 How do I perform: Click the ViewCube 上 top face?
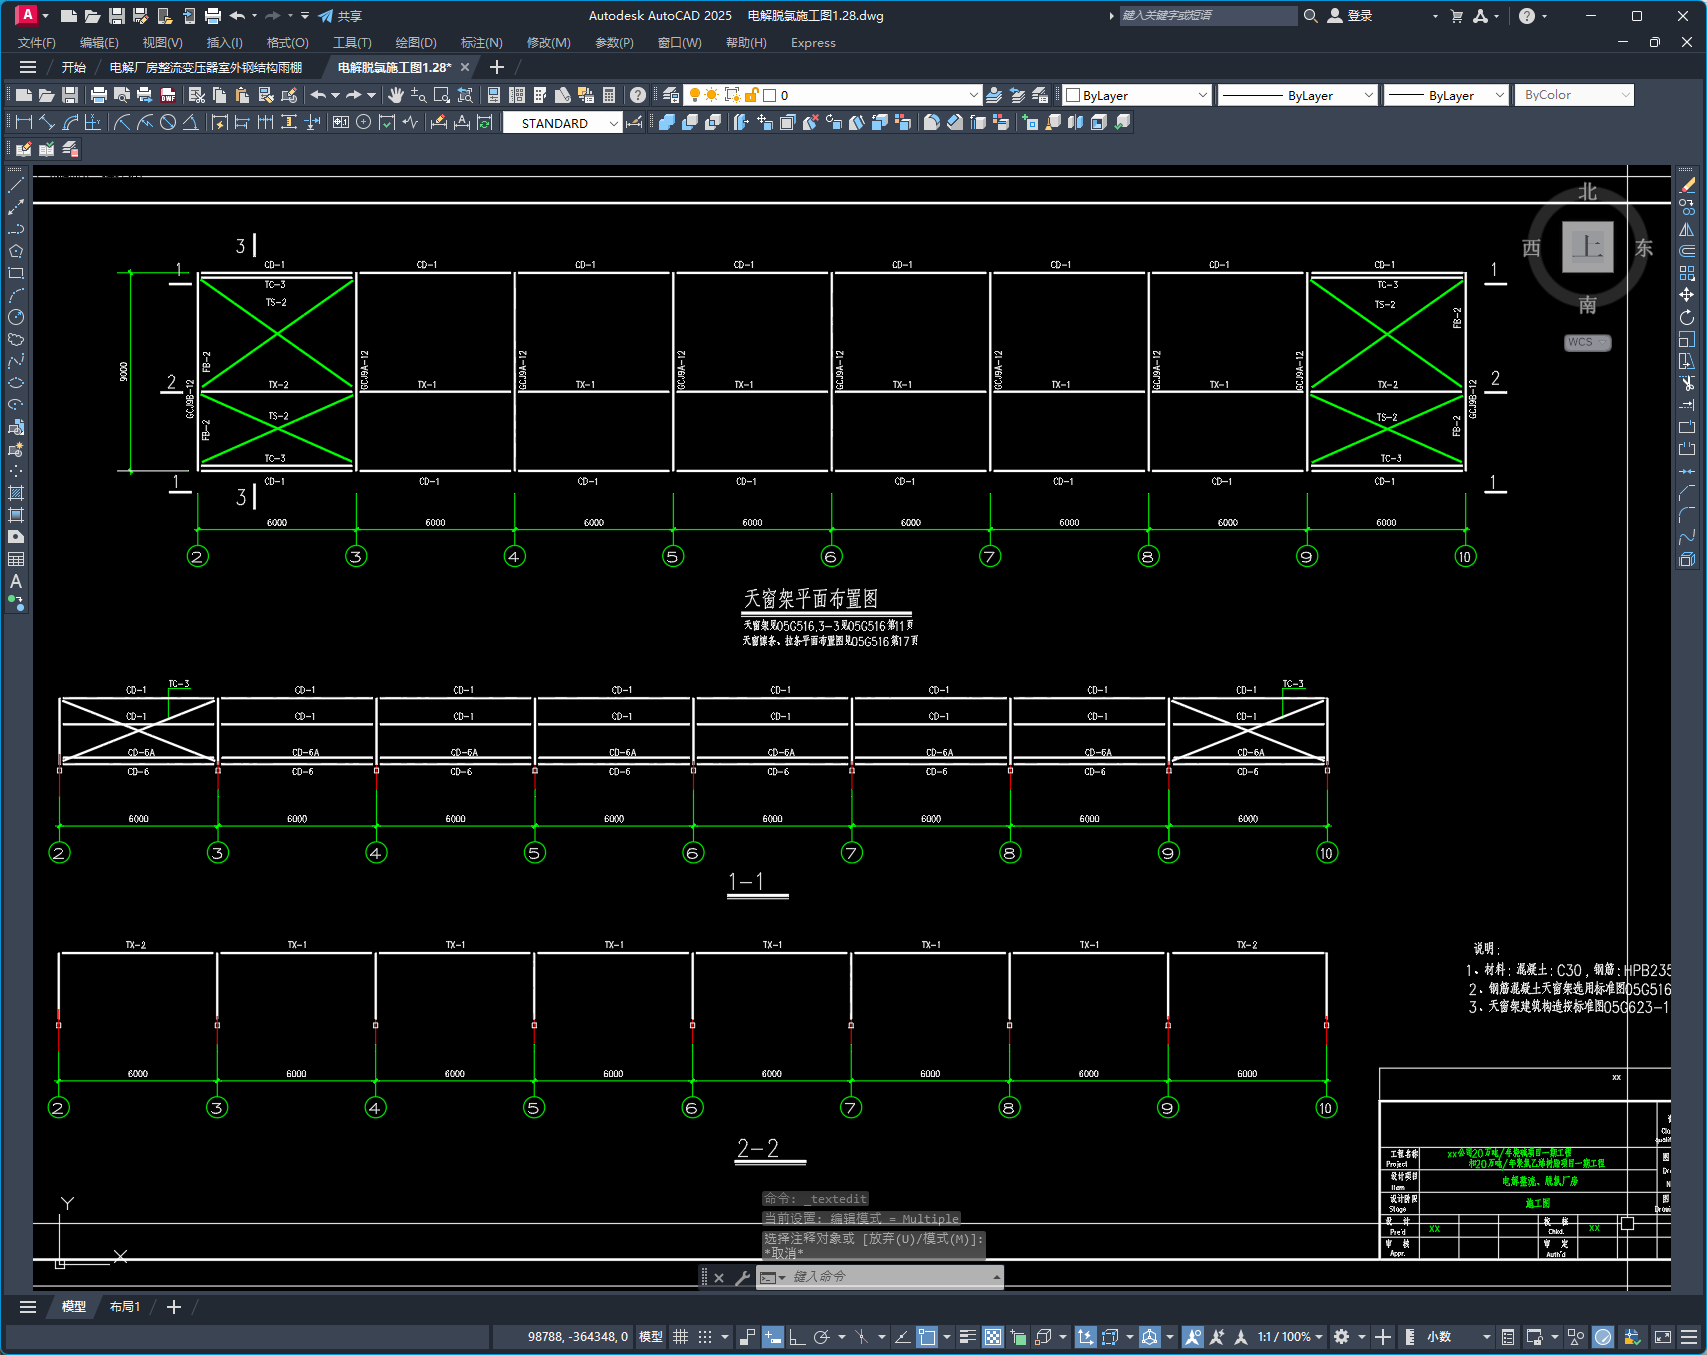(x=1588, y=247)
